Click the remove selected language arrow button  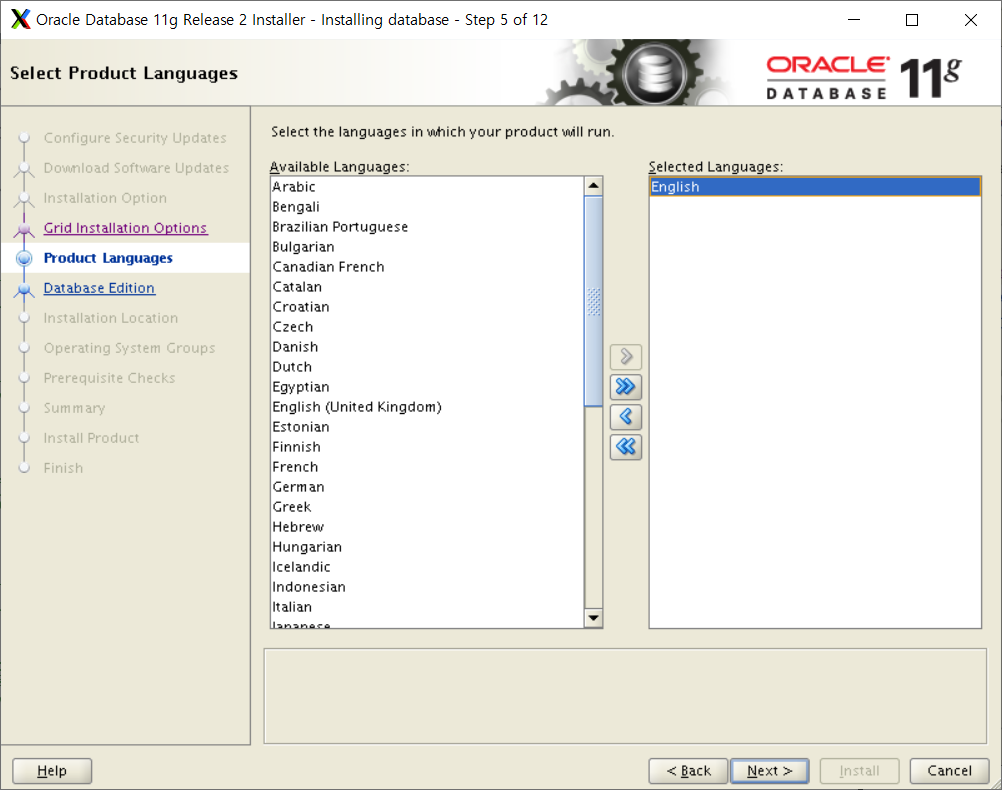[x=626, y=417]
